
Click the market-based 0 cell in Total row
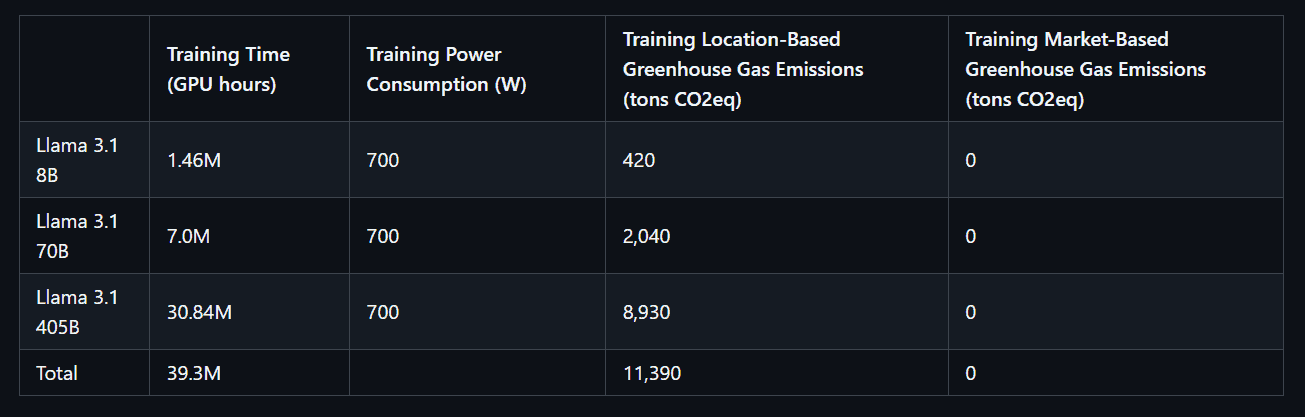click(971, 373)
